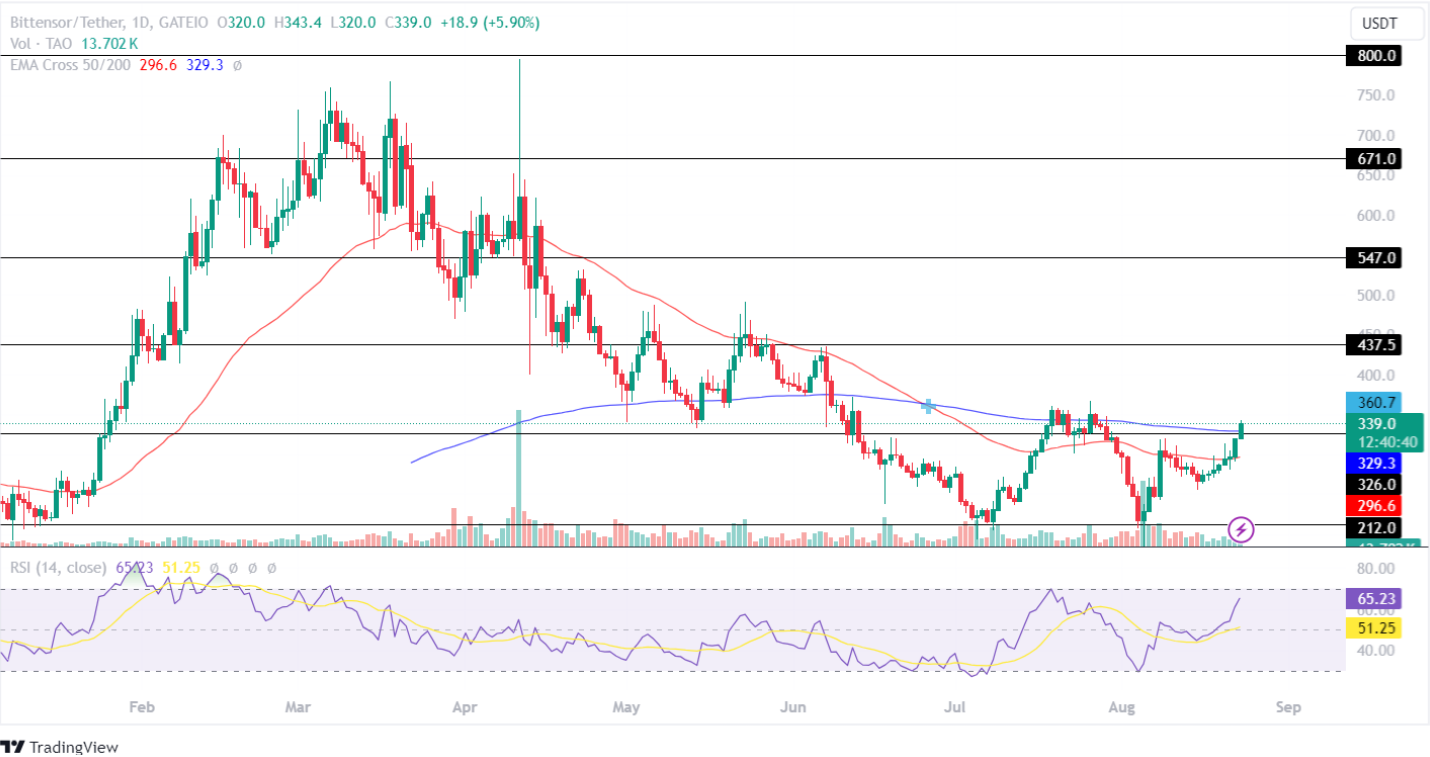The width and height of the screenshot is (1430, 757).
Task: Click the yellow 51.25 RSI axis label
Action: pos(1373,628)
